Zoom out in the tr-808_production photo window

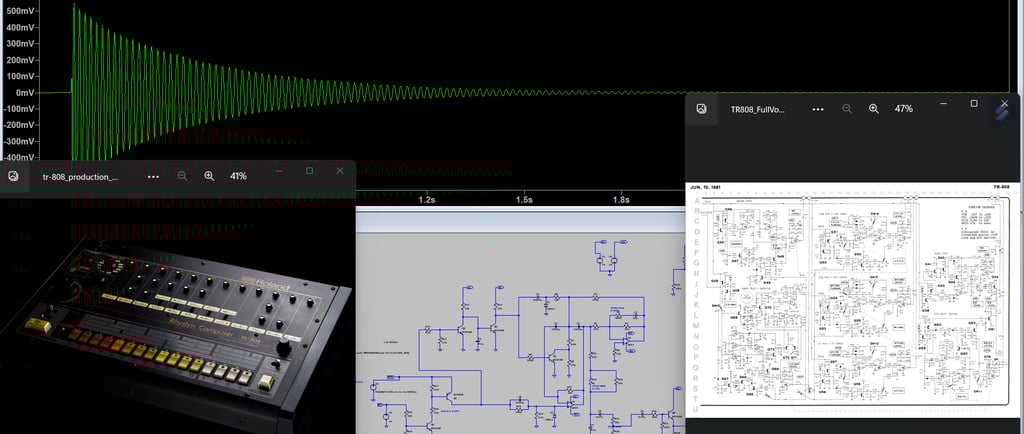pos(182,176)
